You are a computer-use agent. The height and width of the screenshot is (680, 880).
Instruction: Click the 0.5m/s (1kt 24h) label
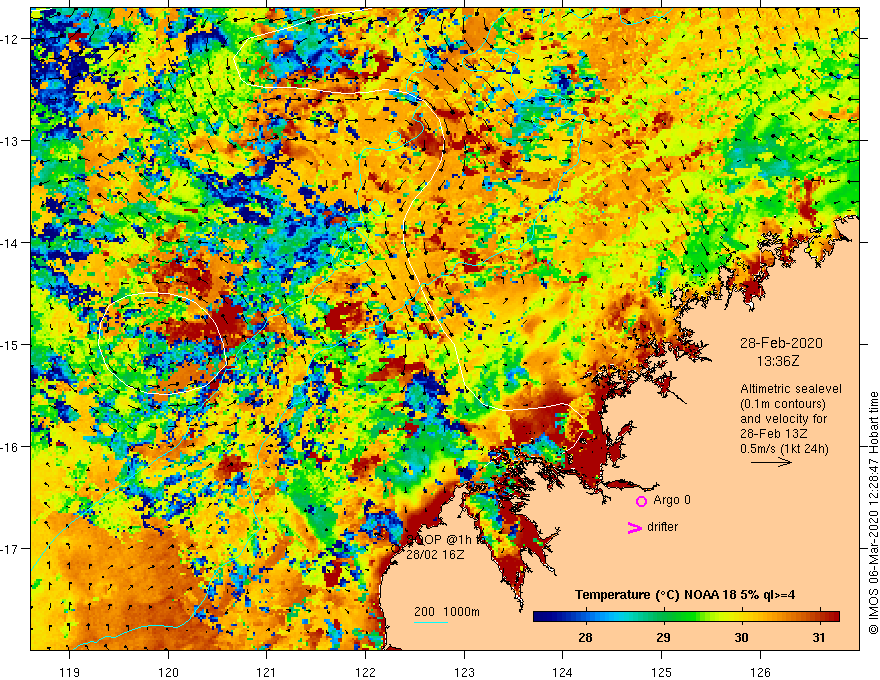(x=784, y=448)
